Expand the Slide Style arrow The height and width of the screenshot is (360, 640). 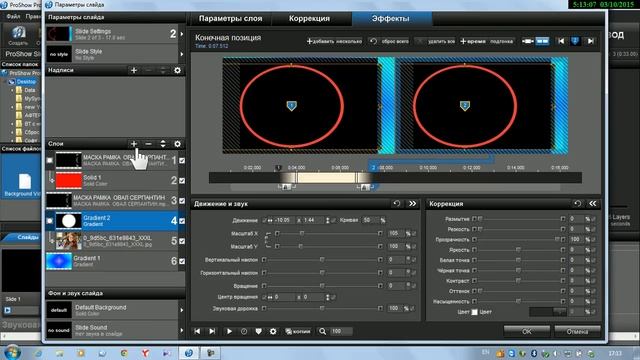[x=182, y=54]
